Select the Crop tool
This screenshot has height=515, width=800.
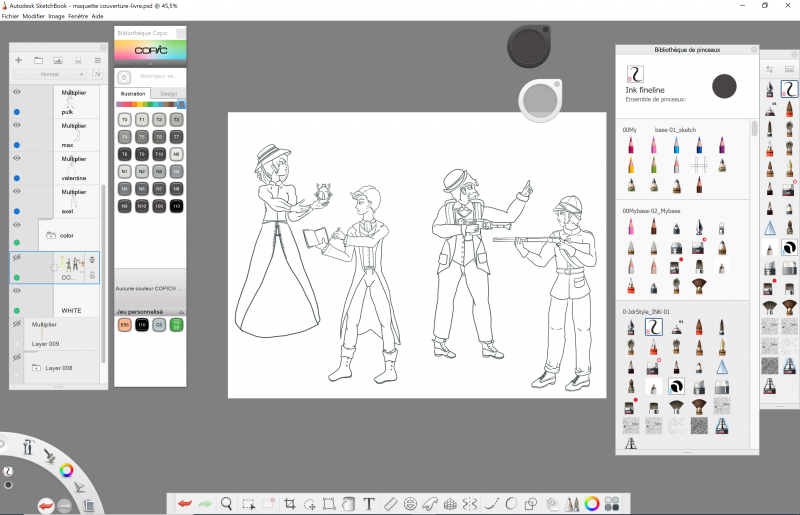pos(290,504)
